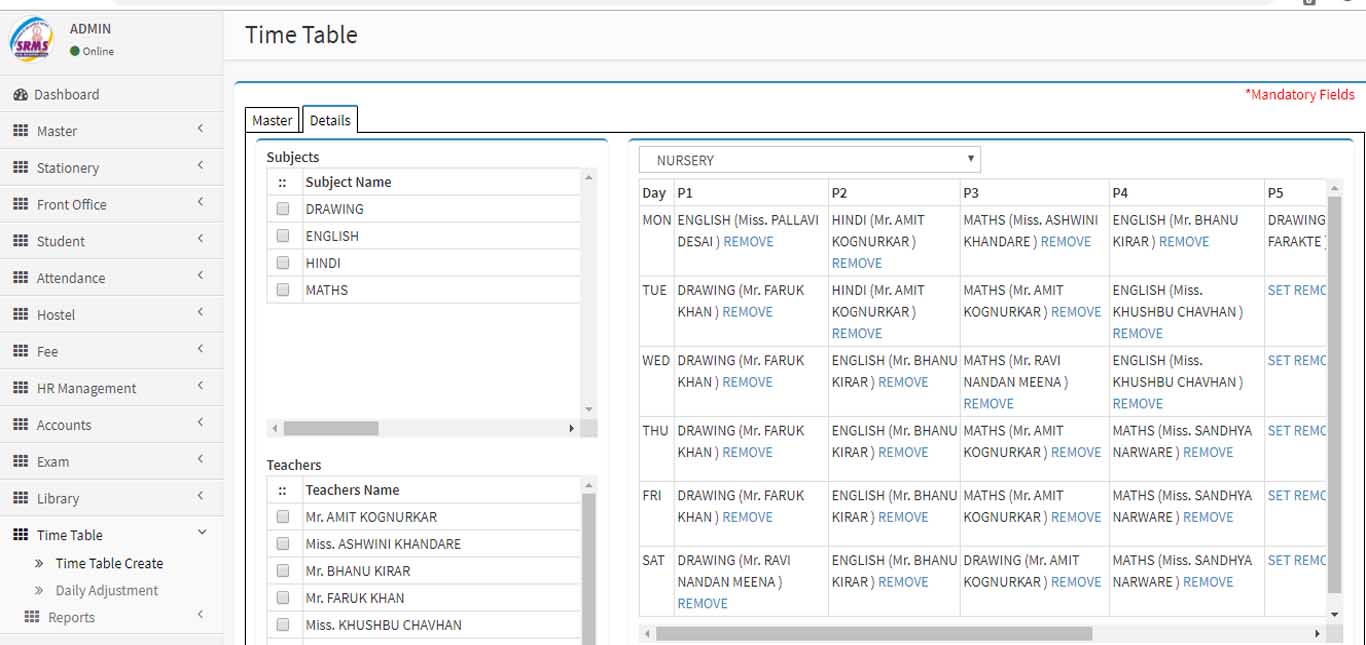Remove Monday P1 ENGLISH entry
This screenshot has width=1366, height=645.
pos(748,242)
